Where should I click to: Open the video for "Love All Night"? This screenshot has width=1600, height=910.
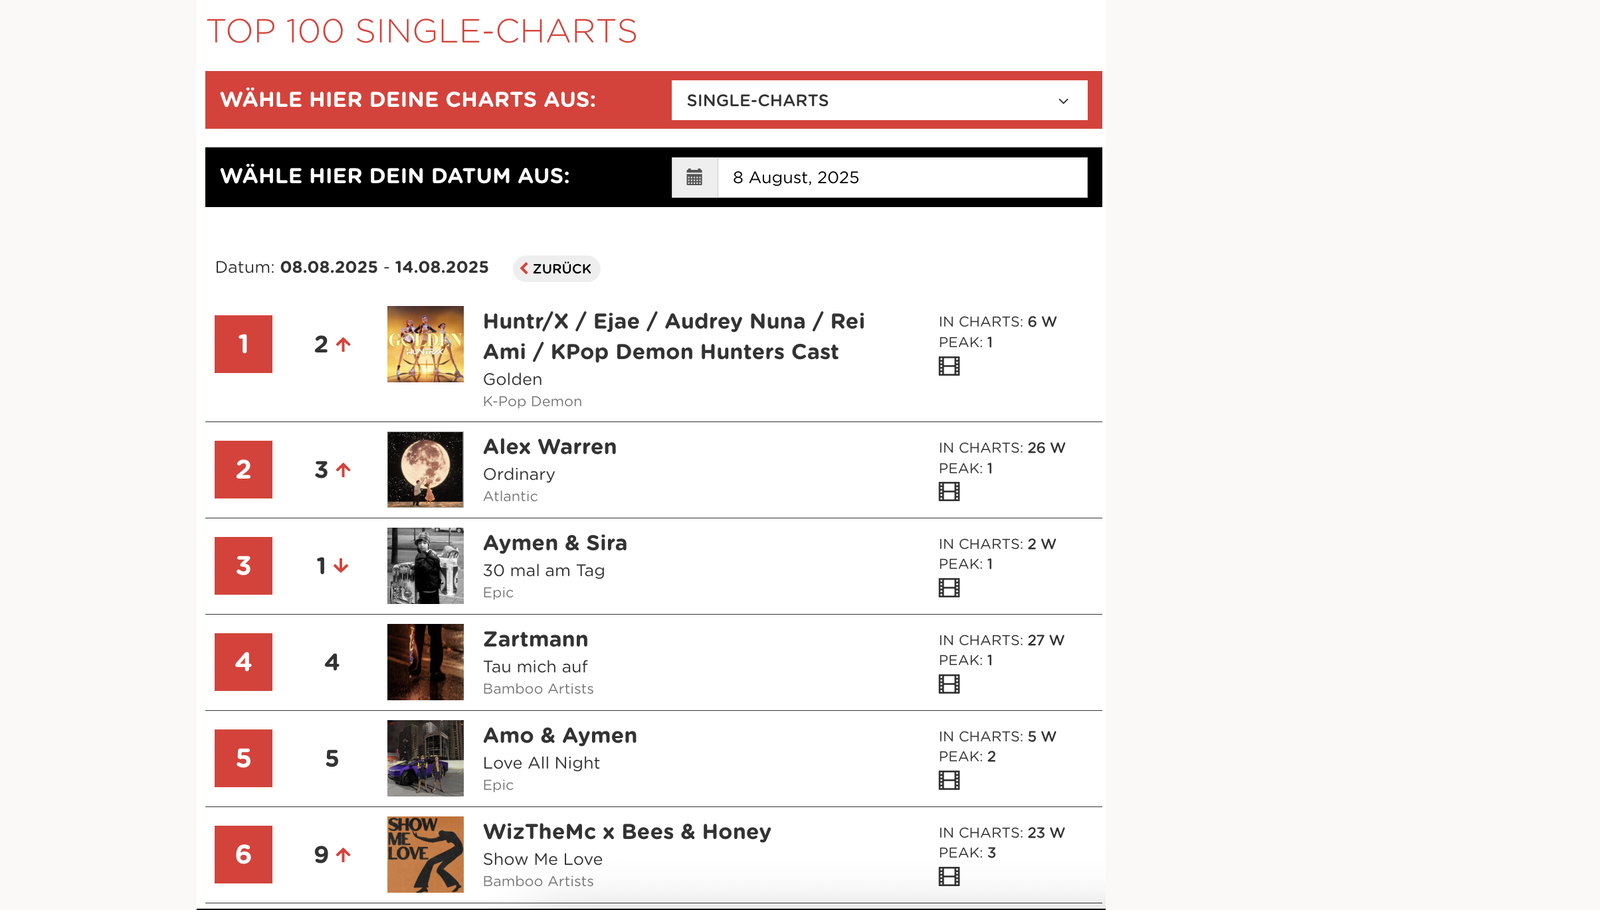[948, 780]
